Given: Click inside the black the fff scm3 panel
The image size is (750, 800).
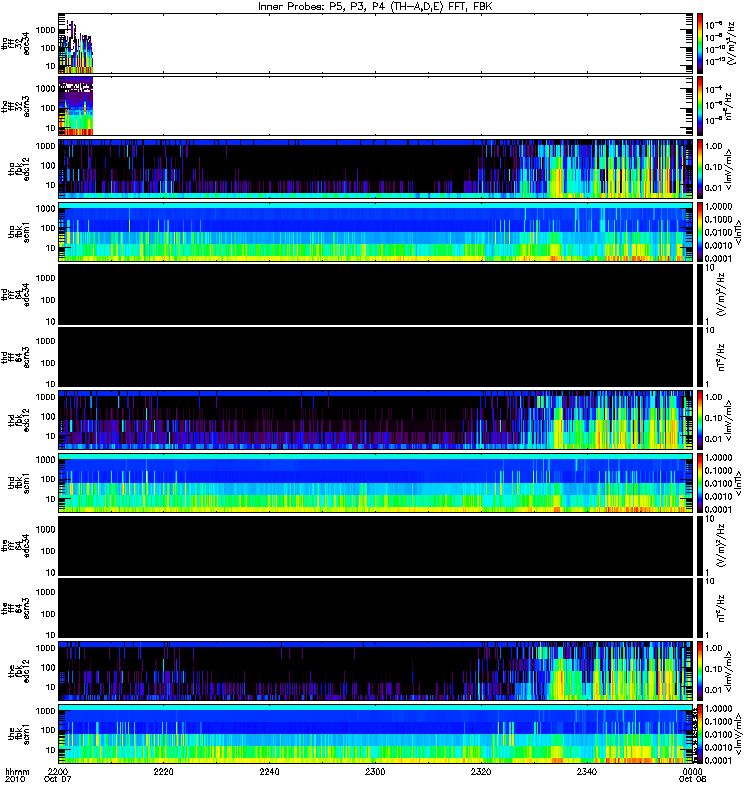Looking at the screenshot, I should coord(376,608).
